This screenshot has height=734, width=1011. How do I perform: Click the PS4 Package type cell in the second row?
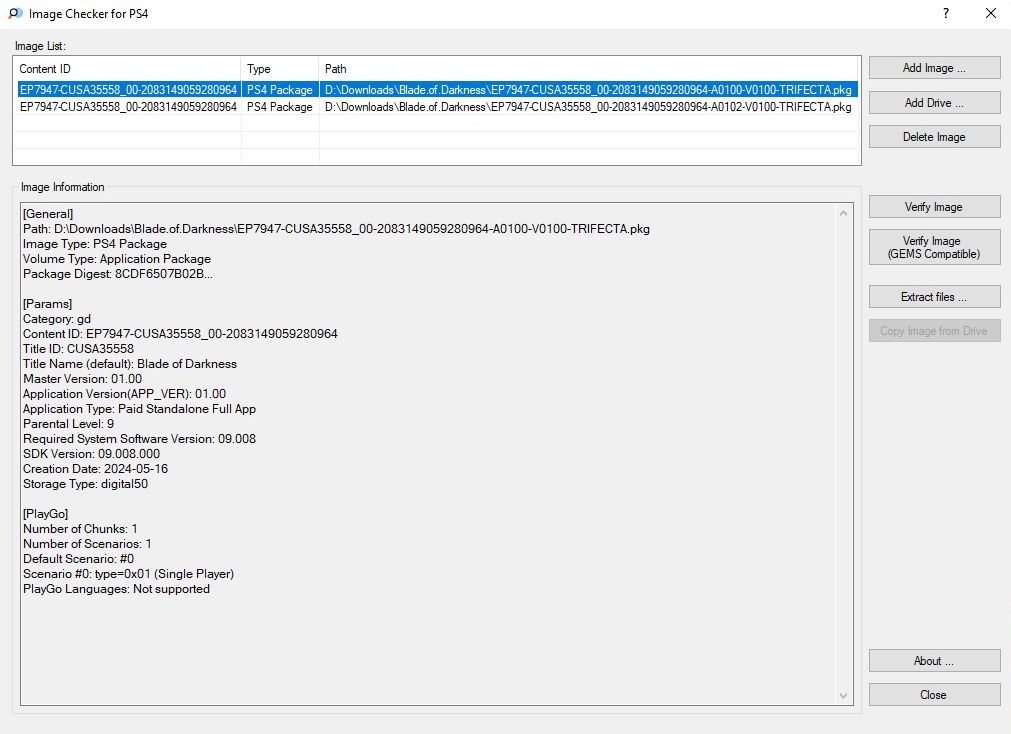click(x=280, y=106)
